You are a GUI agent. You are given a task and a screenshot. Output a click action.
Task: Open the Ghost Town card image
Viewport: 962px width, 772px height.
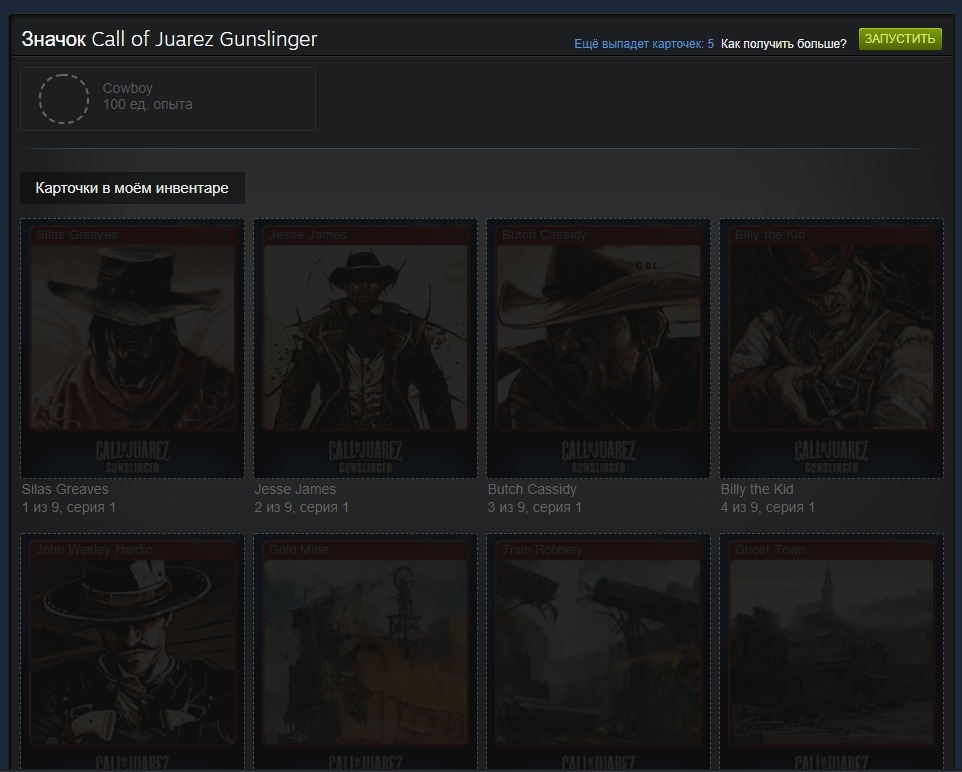[832, 652]
